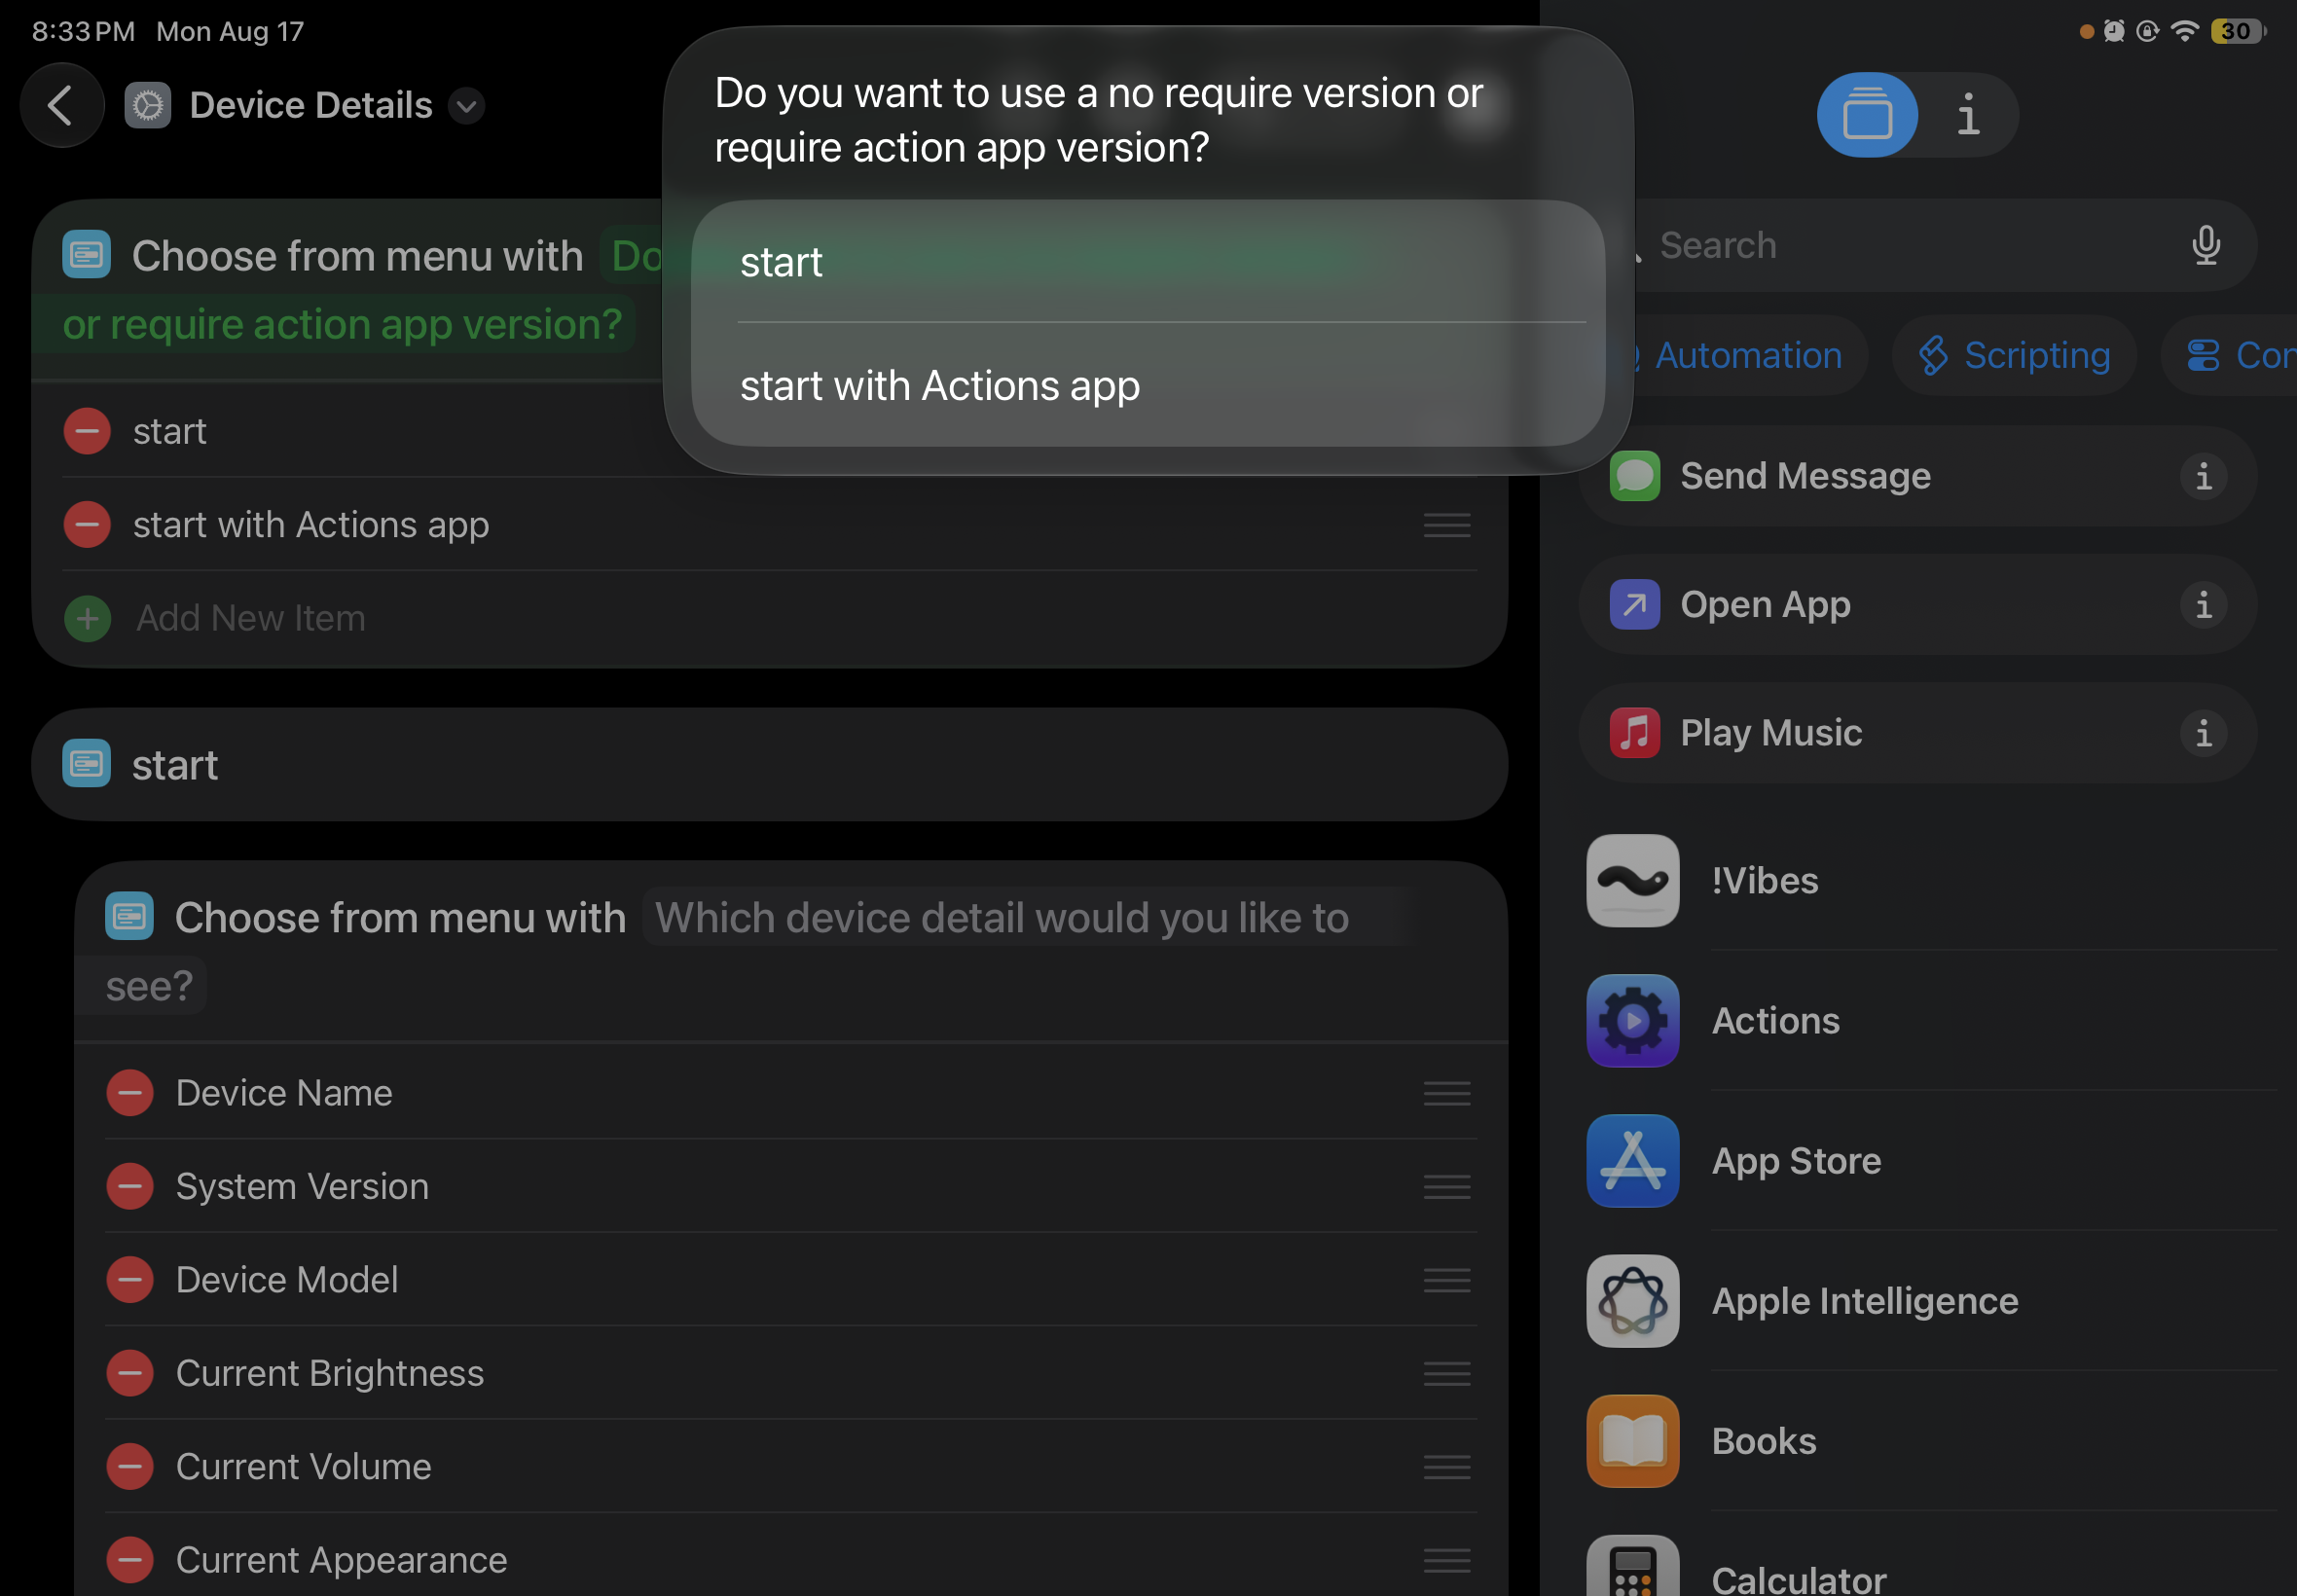
Task: Edit the 'Which device detail' prompt field
Action: click(x=1028, y=917)
